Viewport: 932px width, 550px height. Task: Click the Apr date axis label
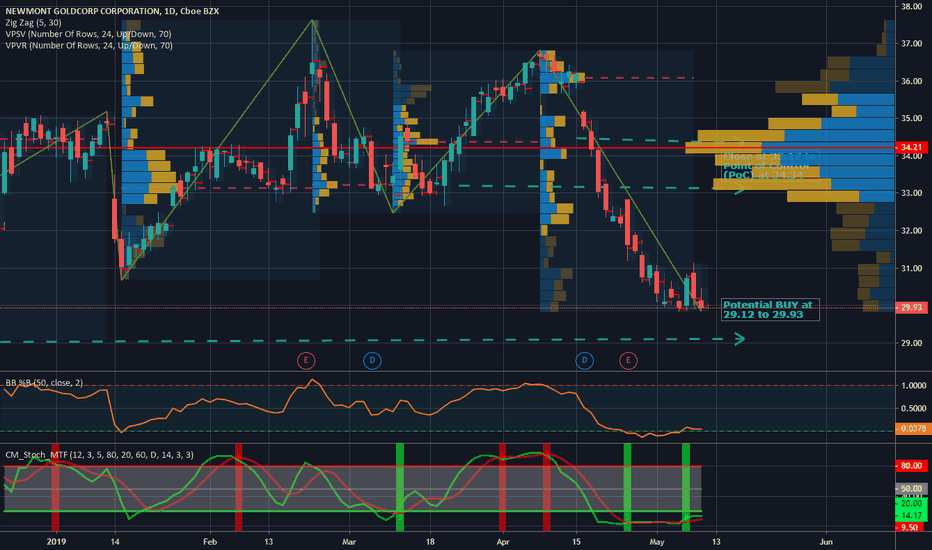tap(503, 542)
